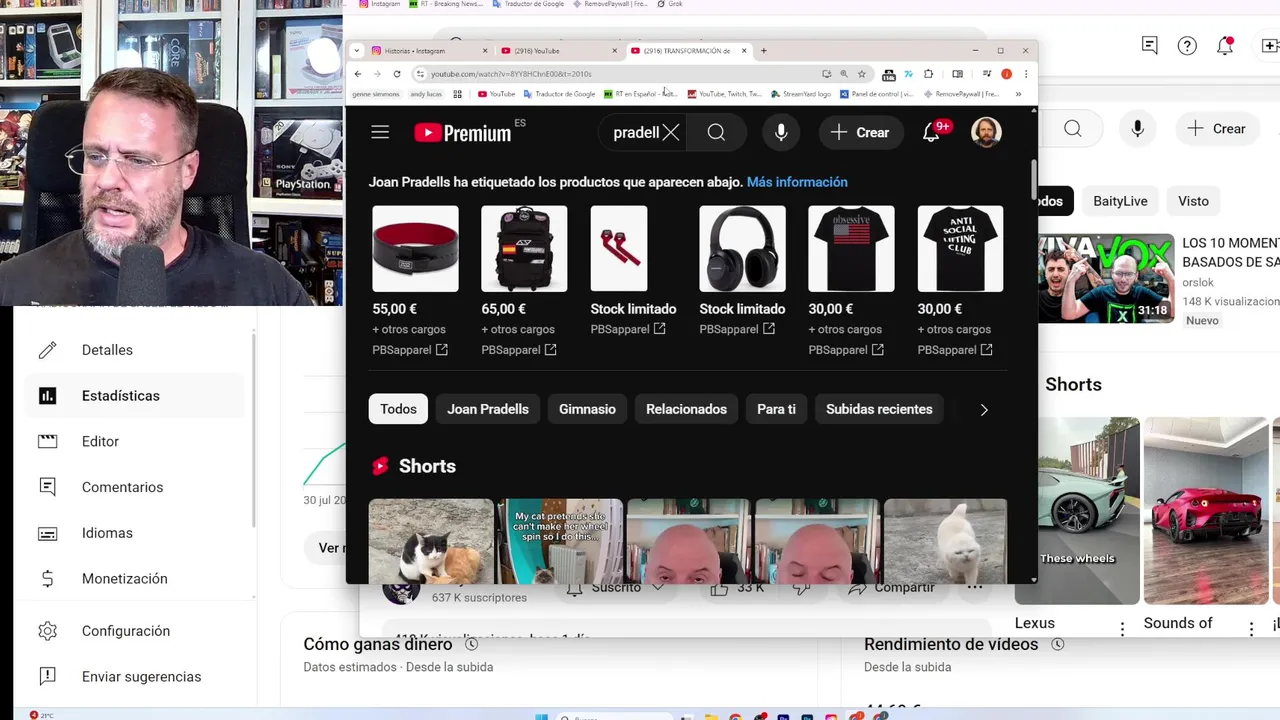Select the 'Visto' chip in light YouTube window
Screen dimensions: 1280x720
(x=1193, y=201)
